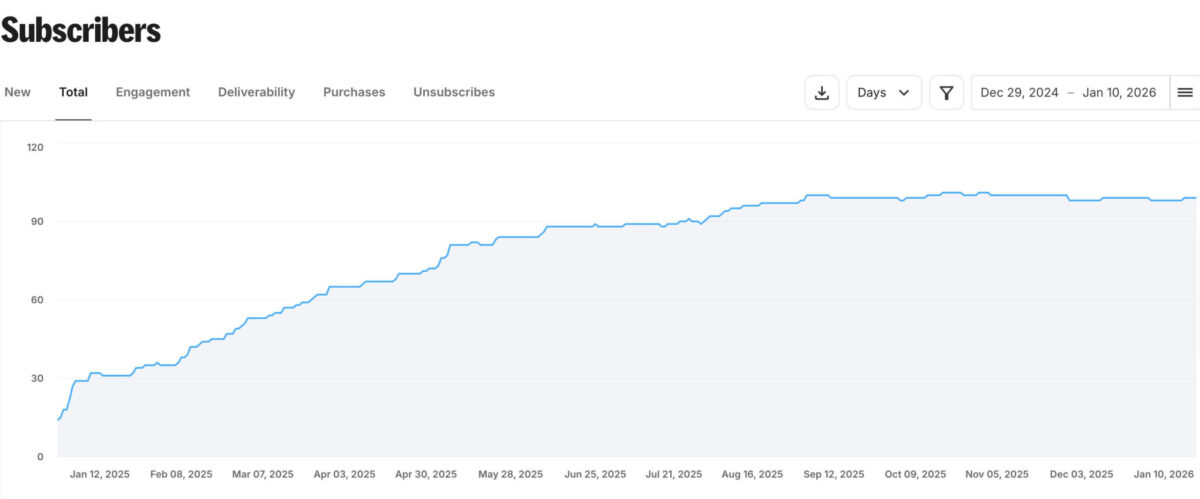This screenshot has height=499, width=1200.
Task: Click the Subscribers page heading
Action: coord(81,30)
